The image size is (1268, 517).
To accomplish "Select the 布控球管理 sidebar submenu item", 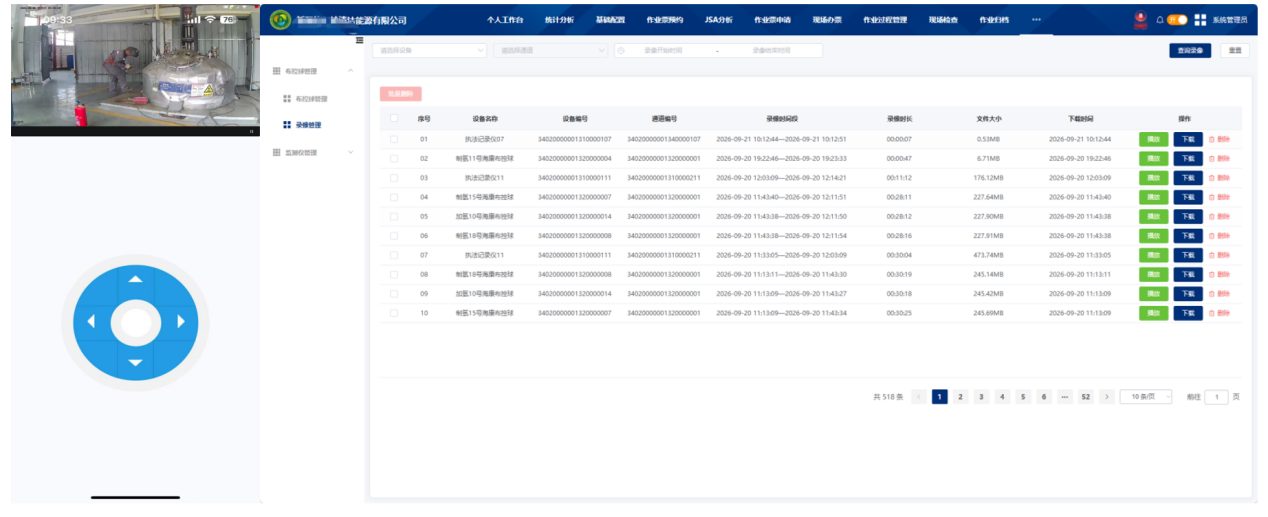I will coord(311,99).
